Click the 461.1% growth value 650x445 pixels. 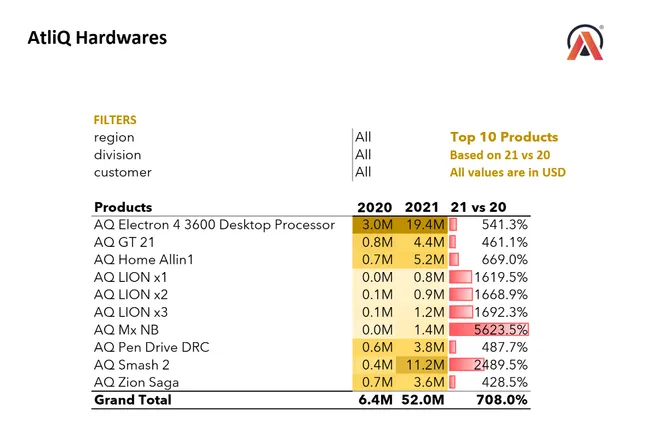504,242
